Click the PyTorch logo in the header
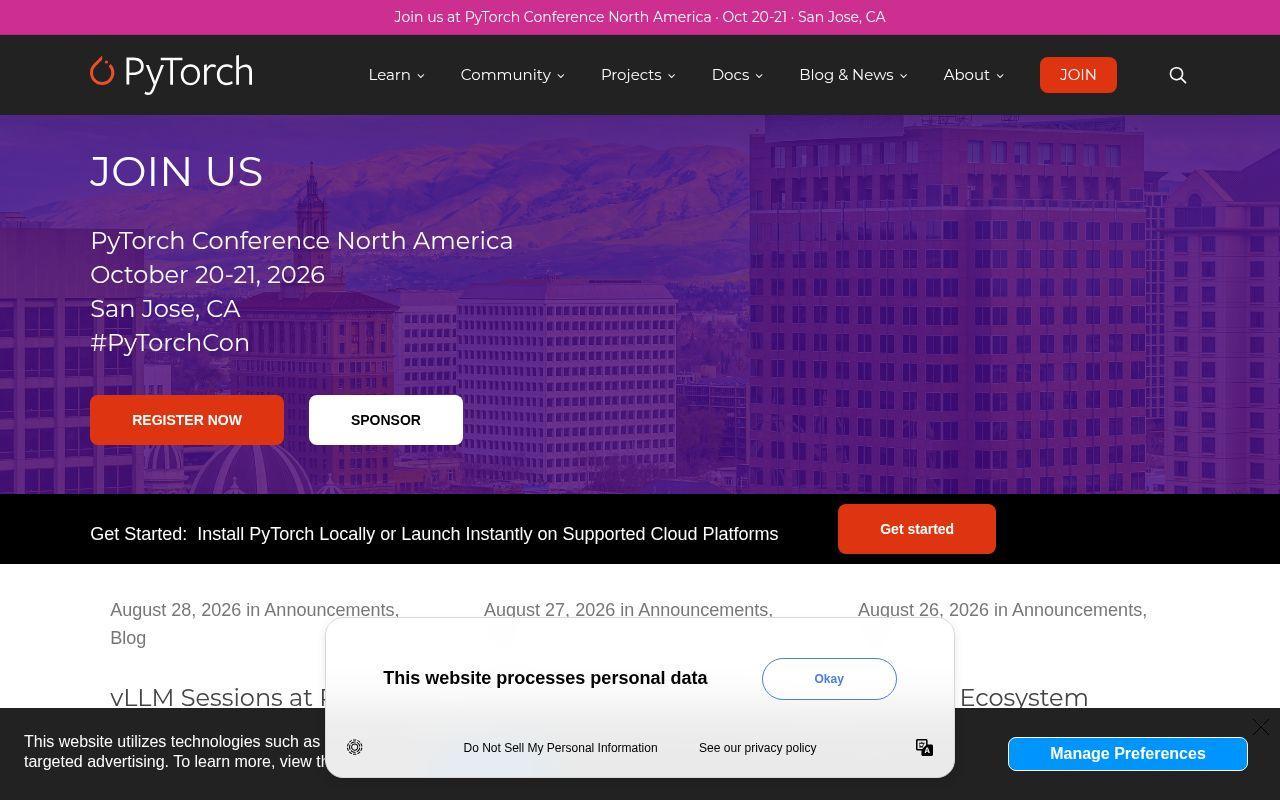Screen dimensions: 1280x800 (171, 73)
